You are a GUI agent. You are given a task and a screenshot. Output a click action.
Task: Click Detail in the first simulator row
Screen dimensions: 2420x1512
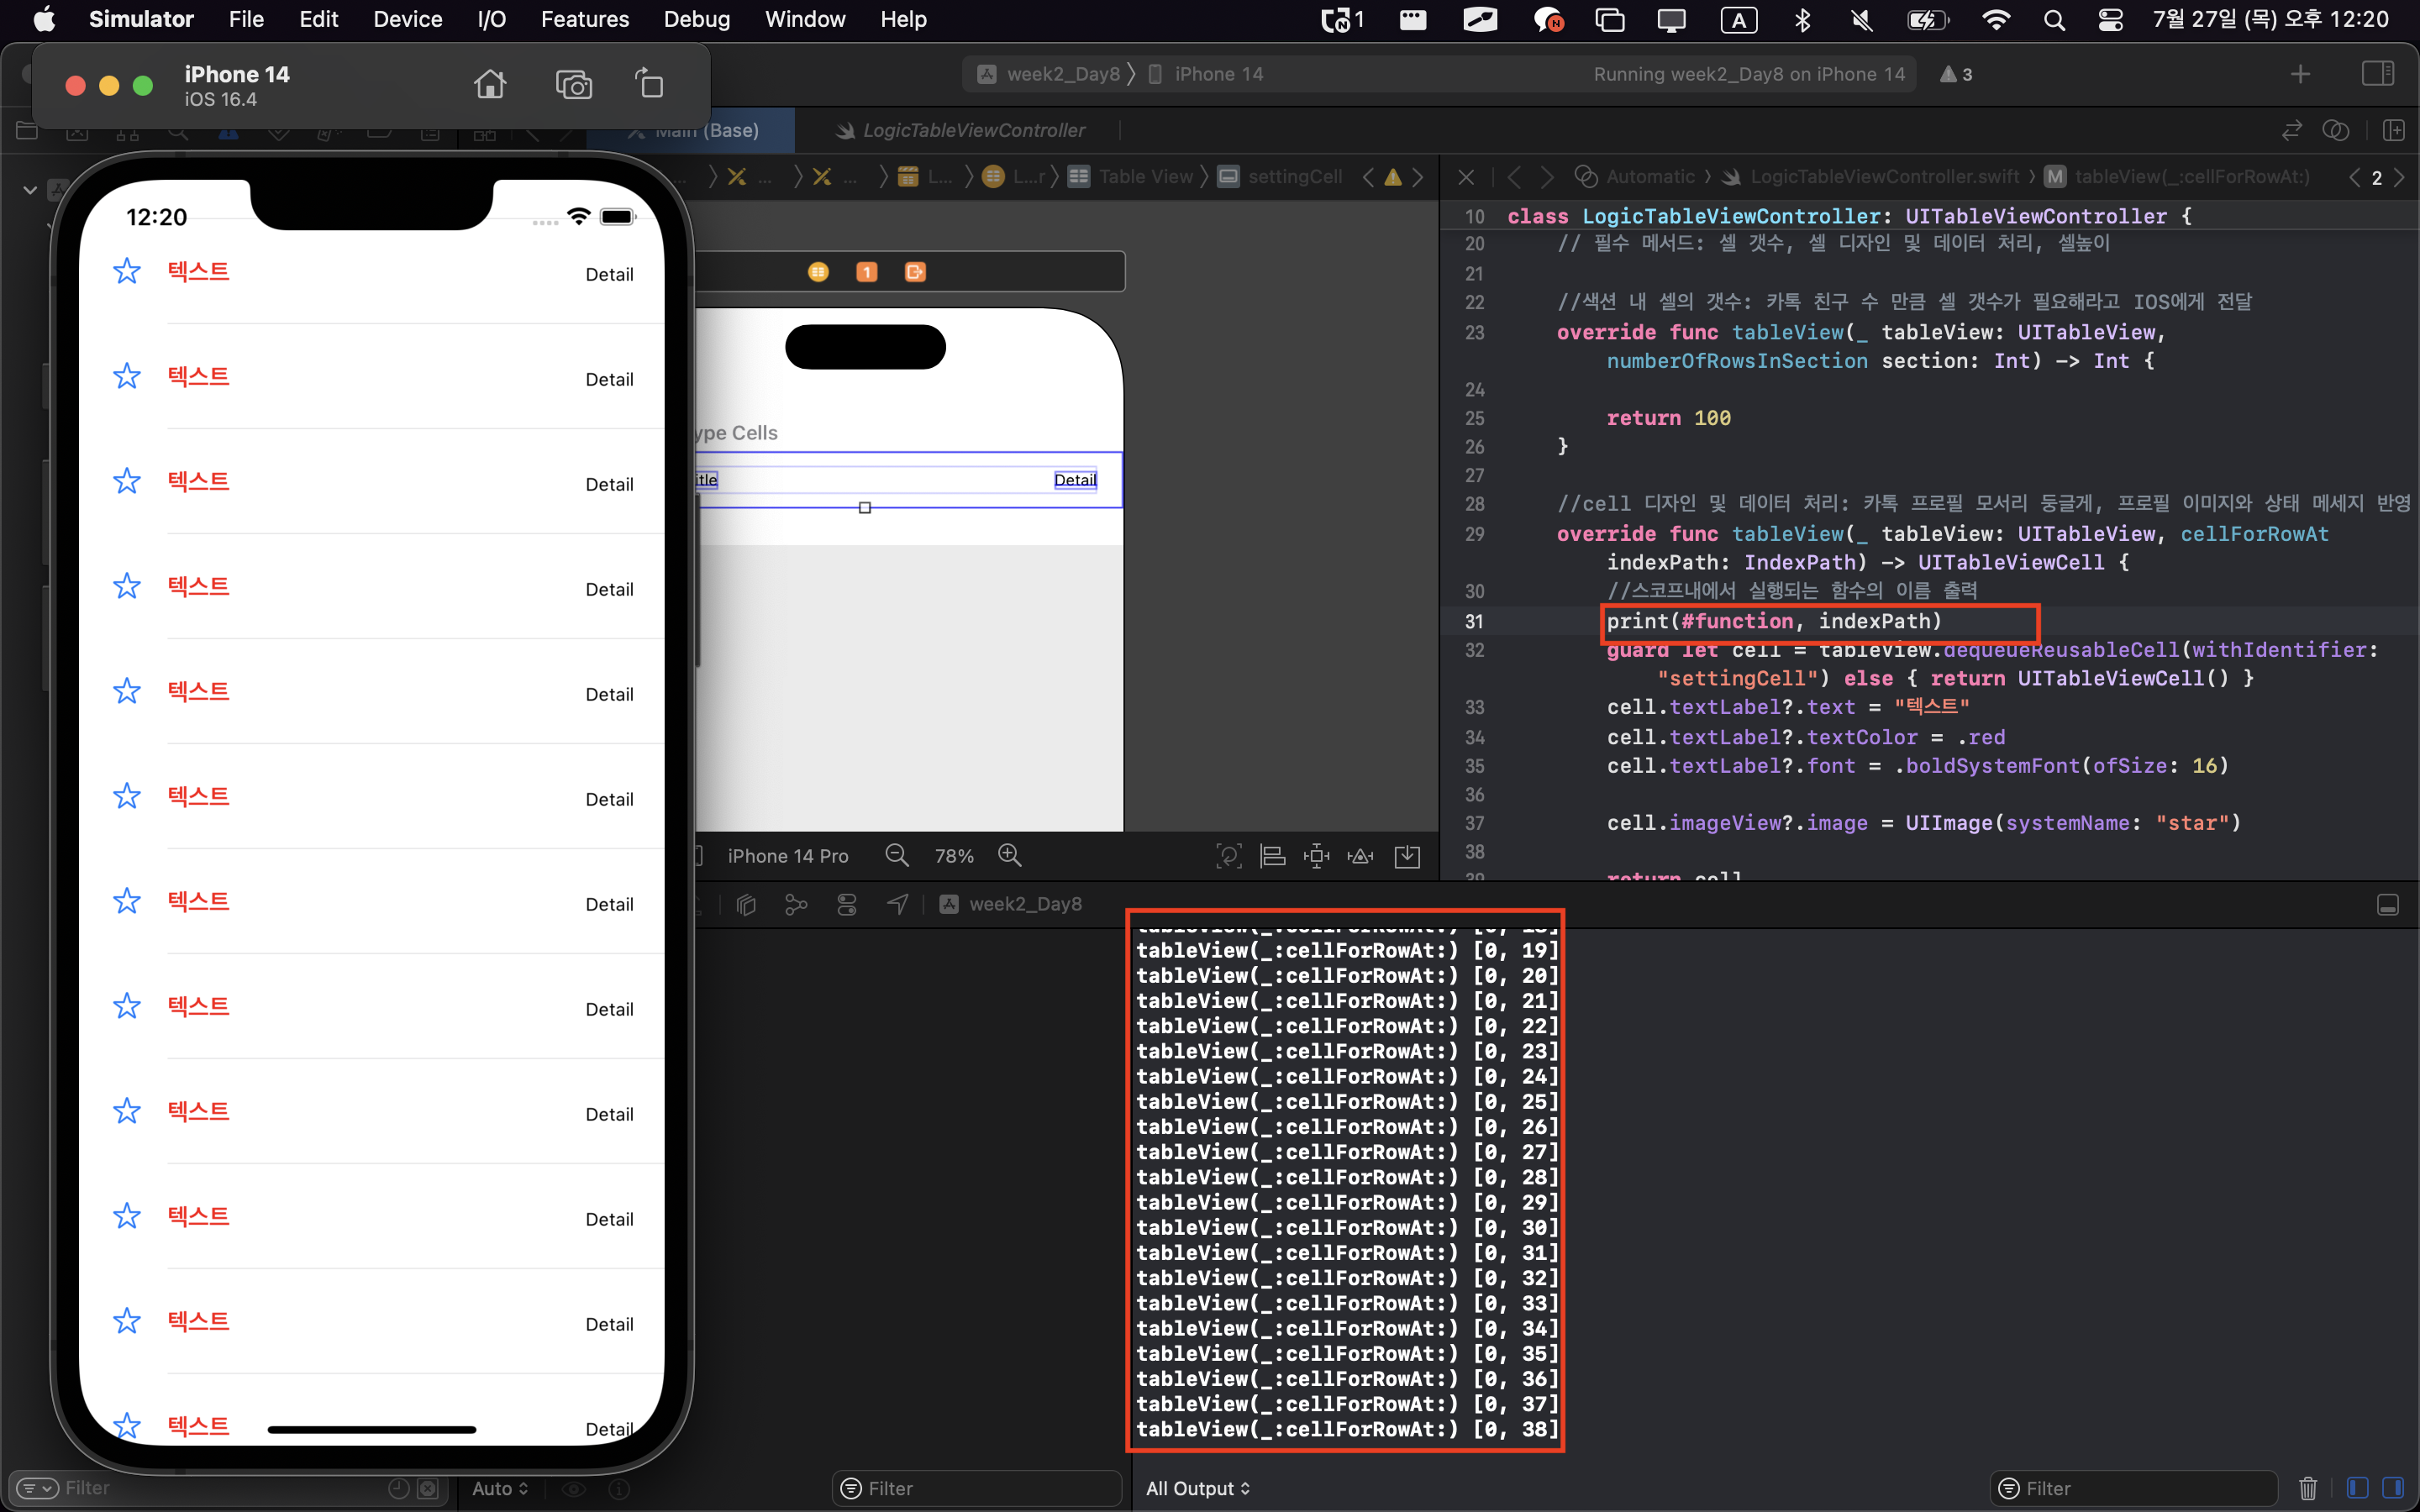[x=609, y=274]
